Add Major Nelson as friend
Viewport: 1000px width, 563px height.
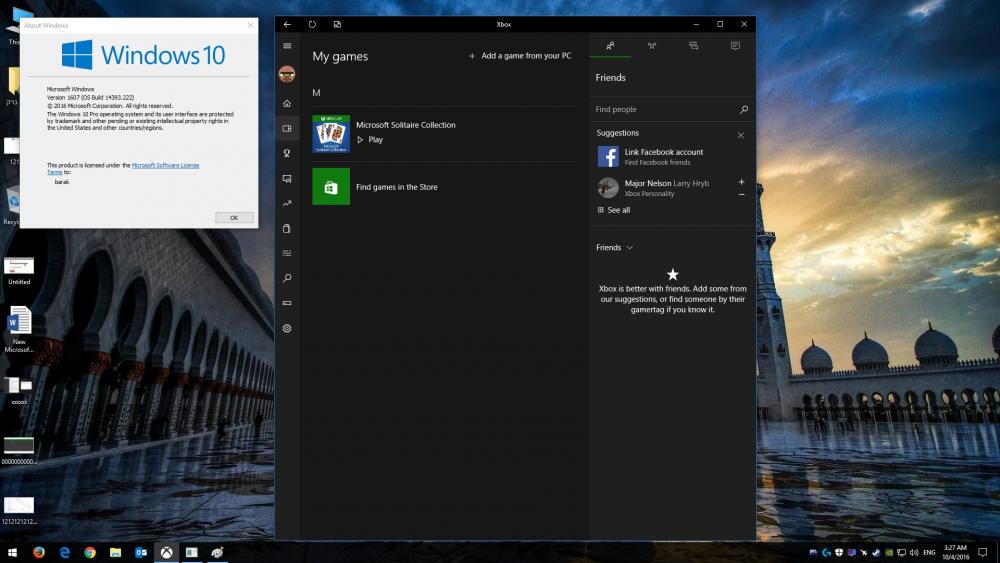741,182
